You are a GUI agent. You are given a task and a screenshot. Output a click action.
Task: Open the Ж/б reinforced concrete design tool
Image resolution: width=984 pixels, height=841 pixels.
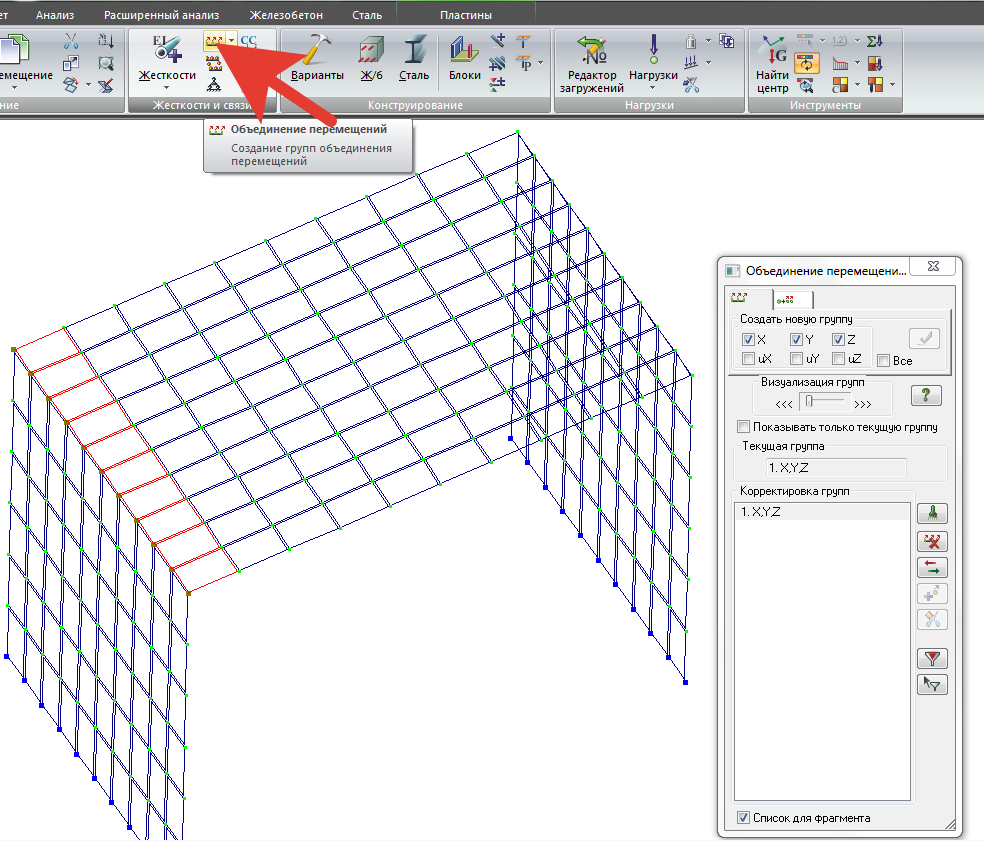click(371, 58)
